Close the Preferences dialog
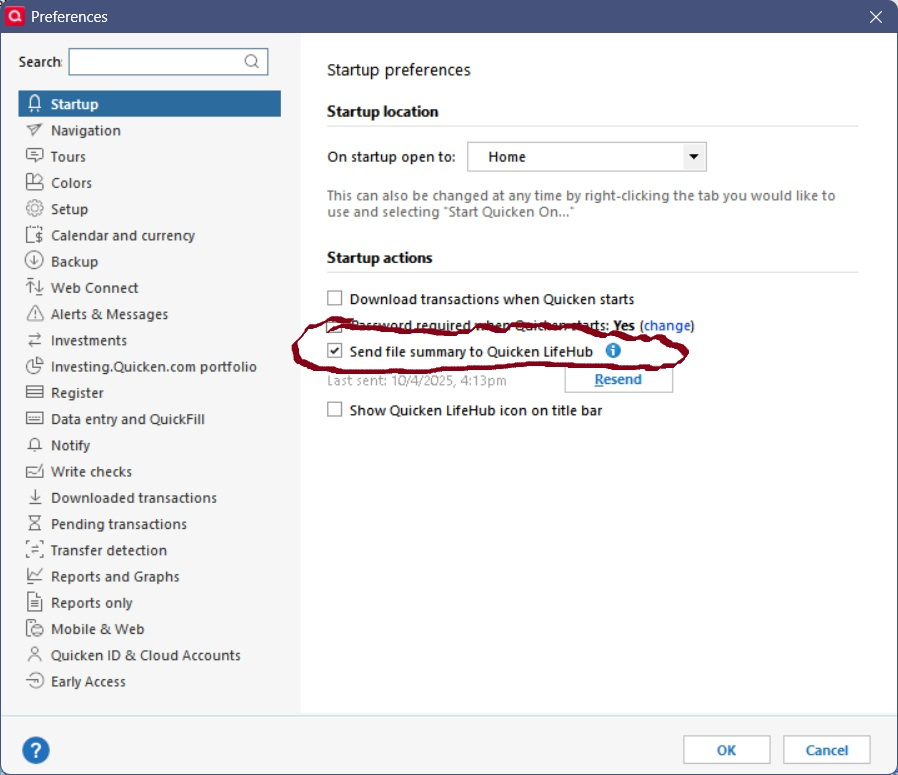This screenshot has height=775, width=898. coord(875,17)
